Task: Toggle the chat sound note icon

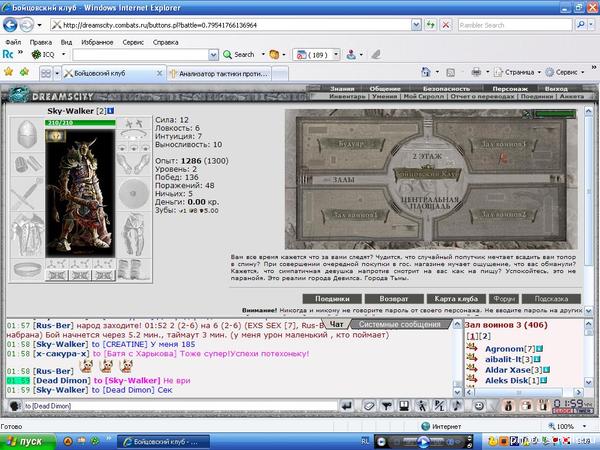Action: [x=457, y=406]
